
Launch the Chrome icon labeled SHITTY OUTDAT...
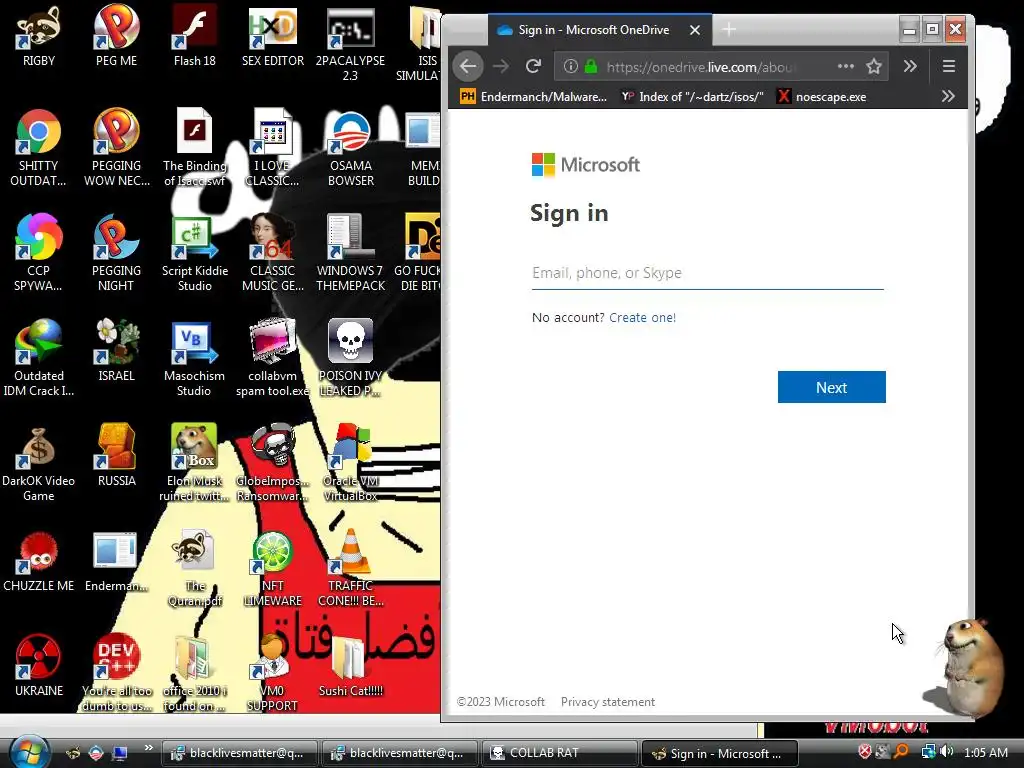39,148
